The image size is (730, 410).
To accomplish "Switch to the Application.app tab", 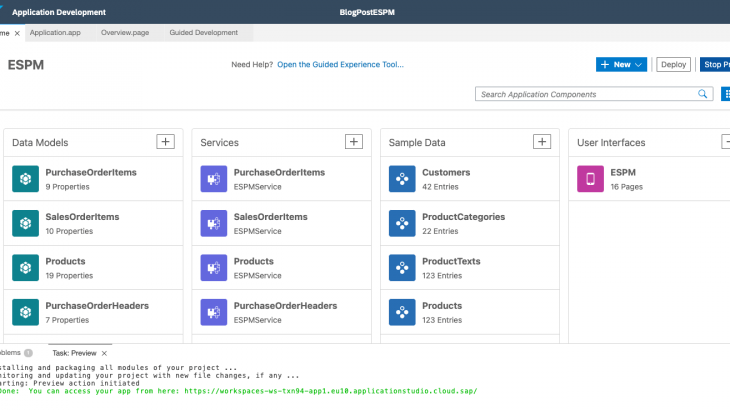I will tap(55, 33).
